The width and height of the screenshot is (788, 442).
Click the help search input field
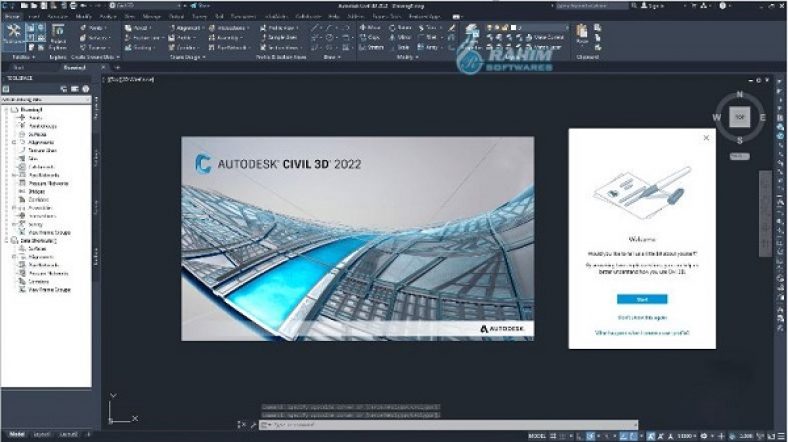point(591,6)
